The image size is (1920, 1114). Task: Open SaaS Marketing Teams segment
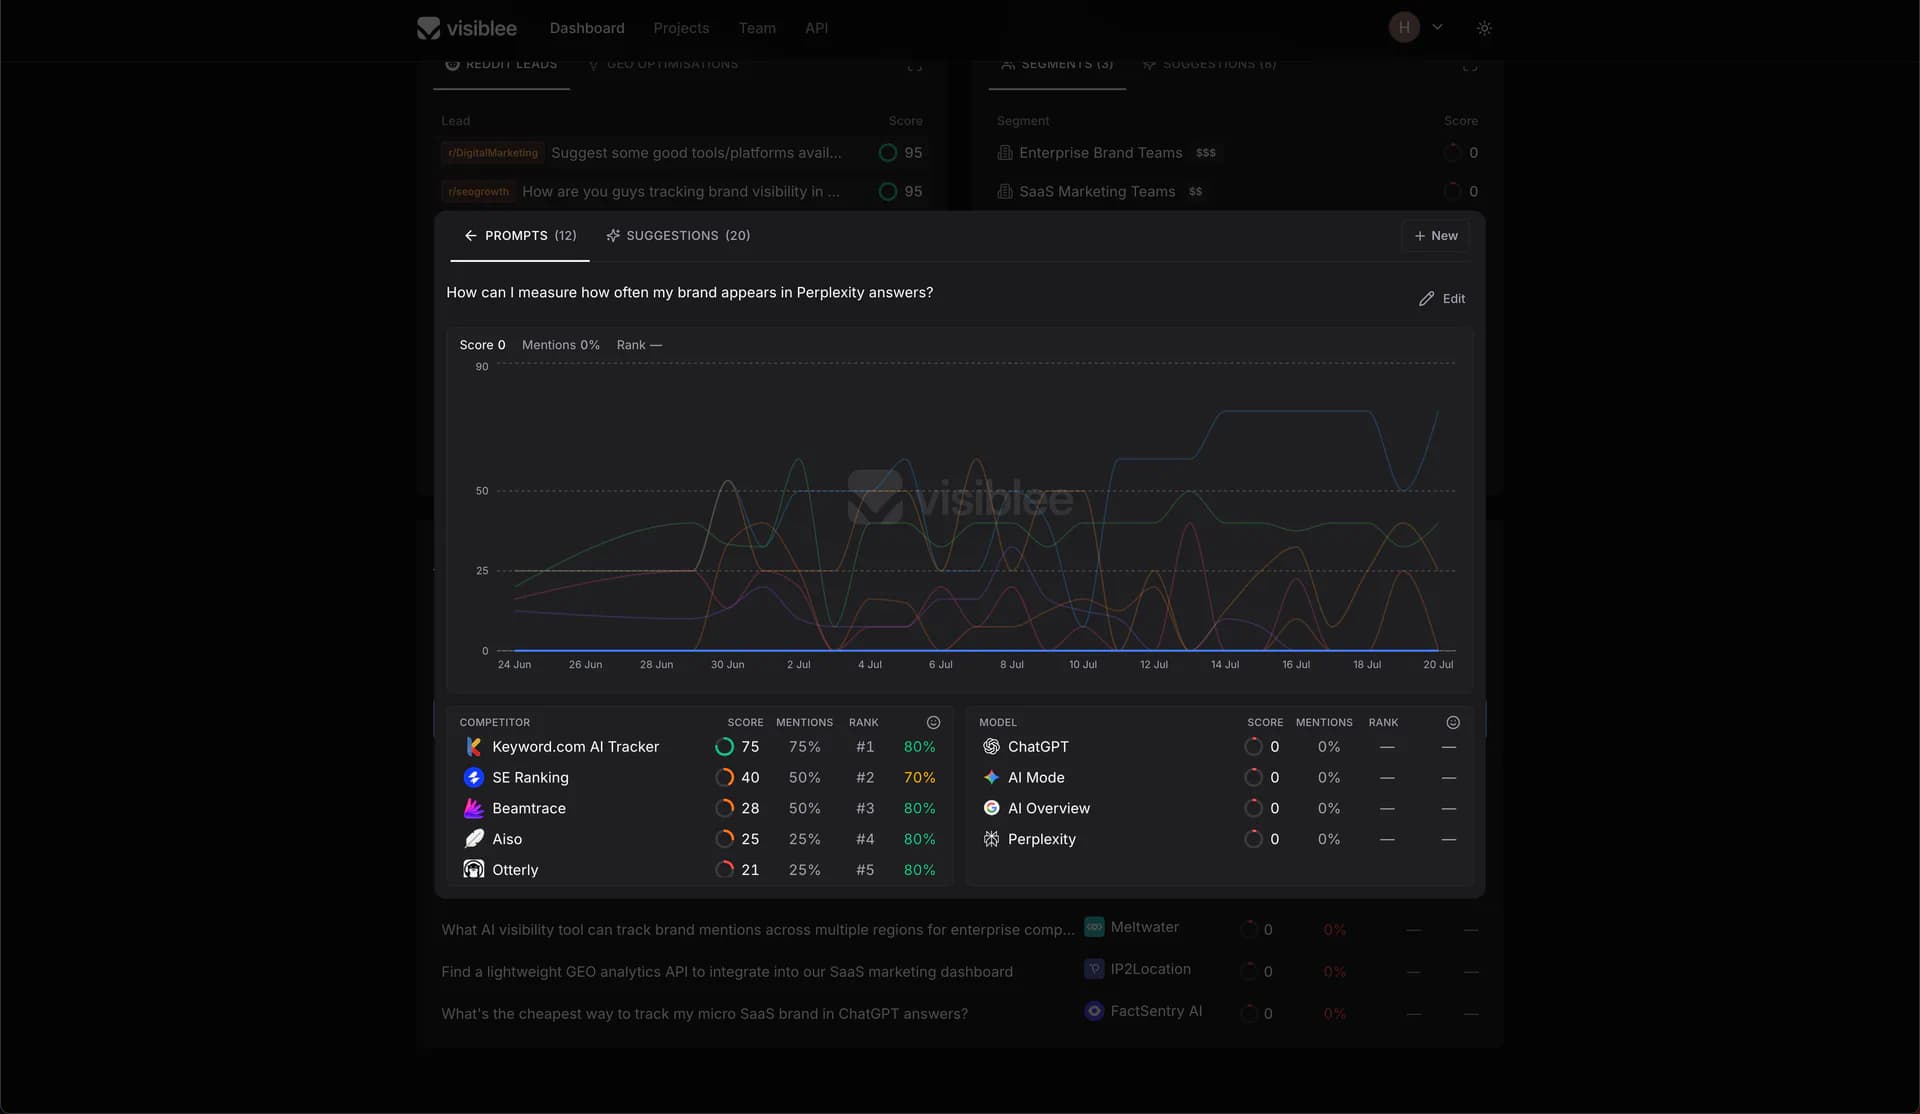(x=1237, y=192)
